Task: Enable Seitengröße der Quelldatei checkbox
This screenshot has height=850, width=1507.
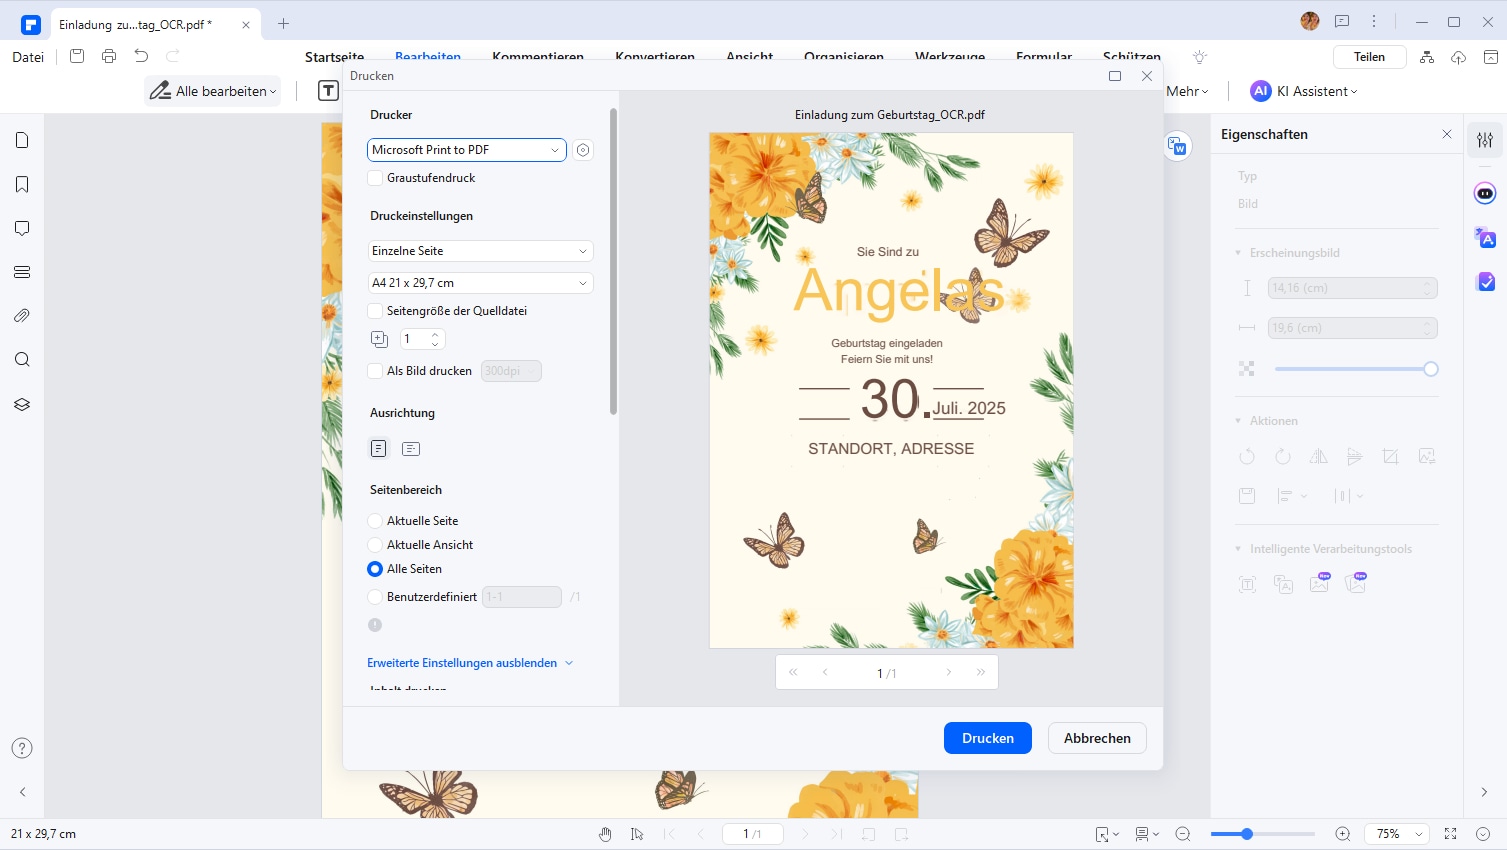Action: (x=375, y=311)
